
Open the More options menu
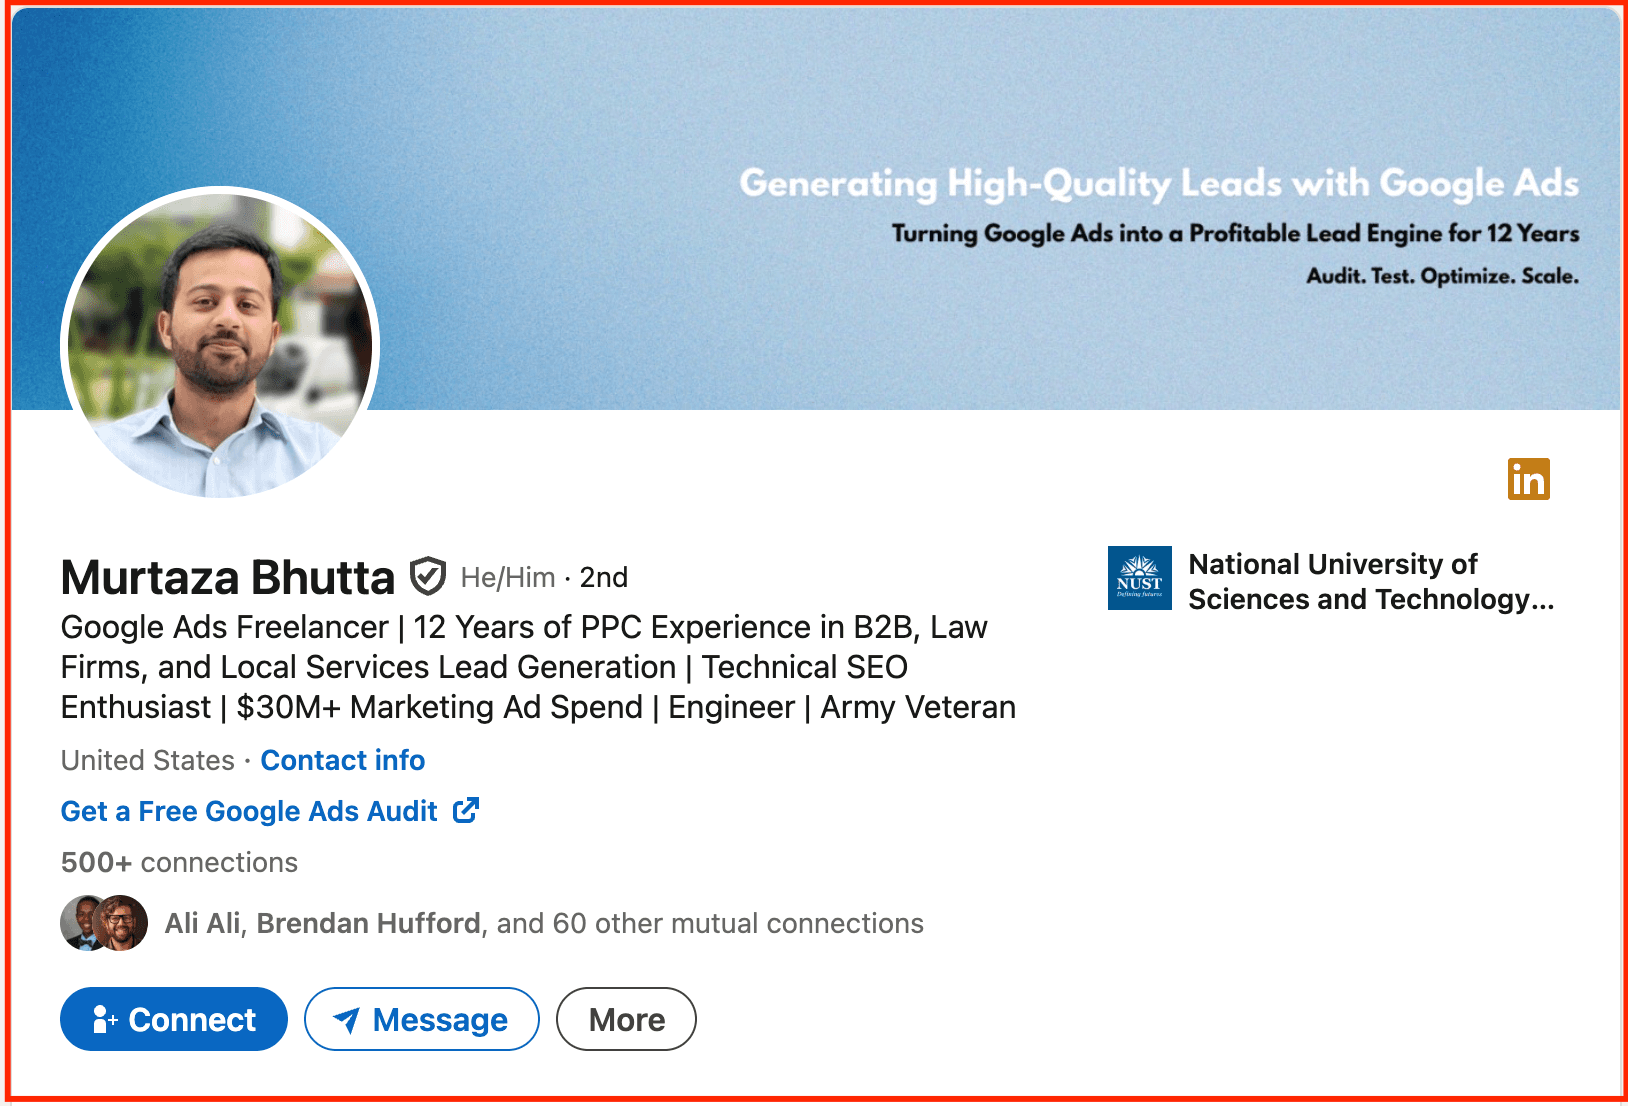point(626,1019)
